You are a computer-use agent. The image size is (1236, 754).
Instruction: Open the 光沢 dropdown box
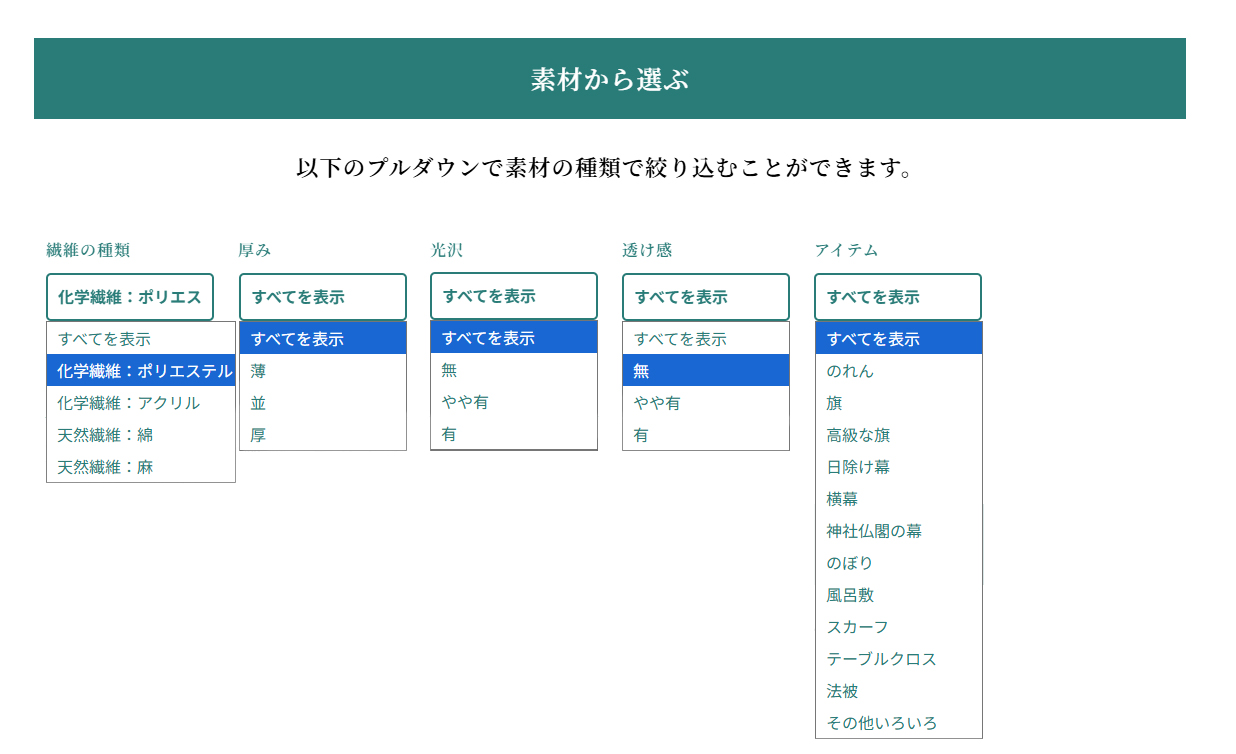[514, 296]
